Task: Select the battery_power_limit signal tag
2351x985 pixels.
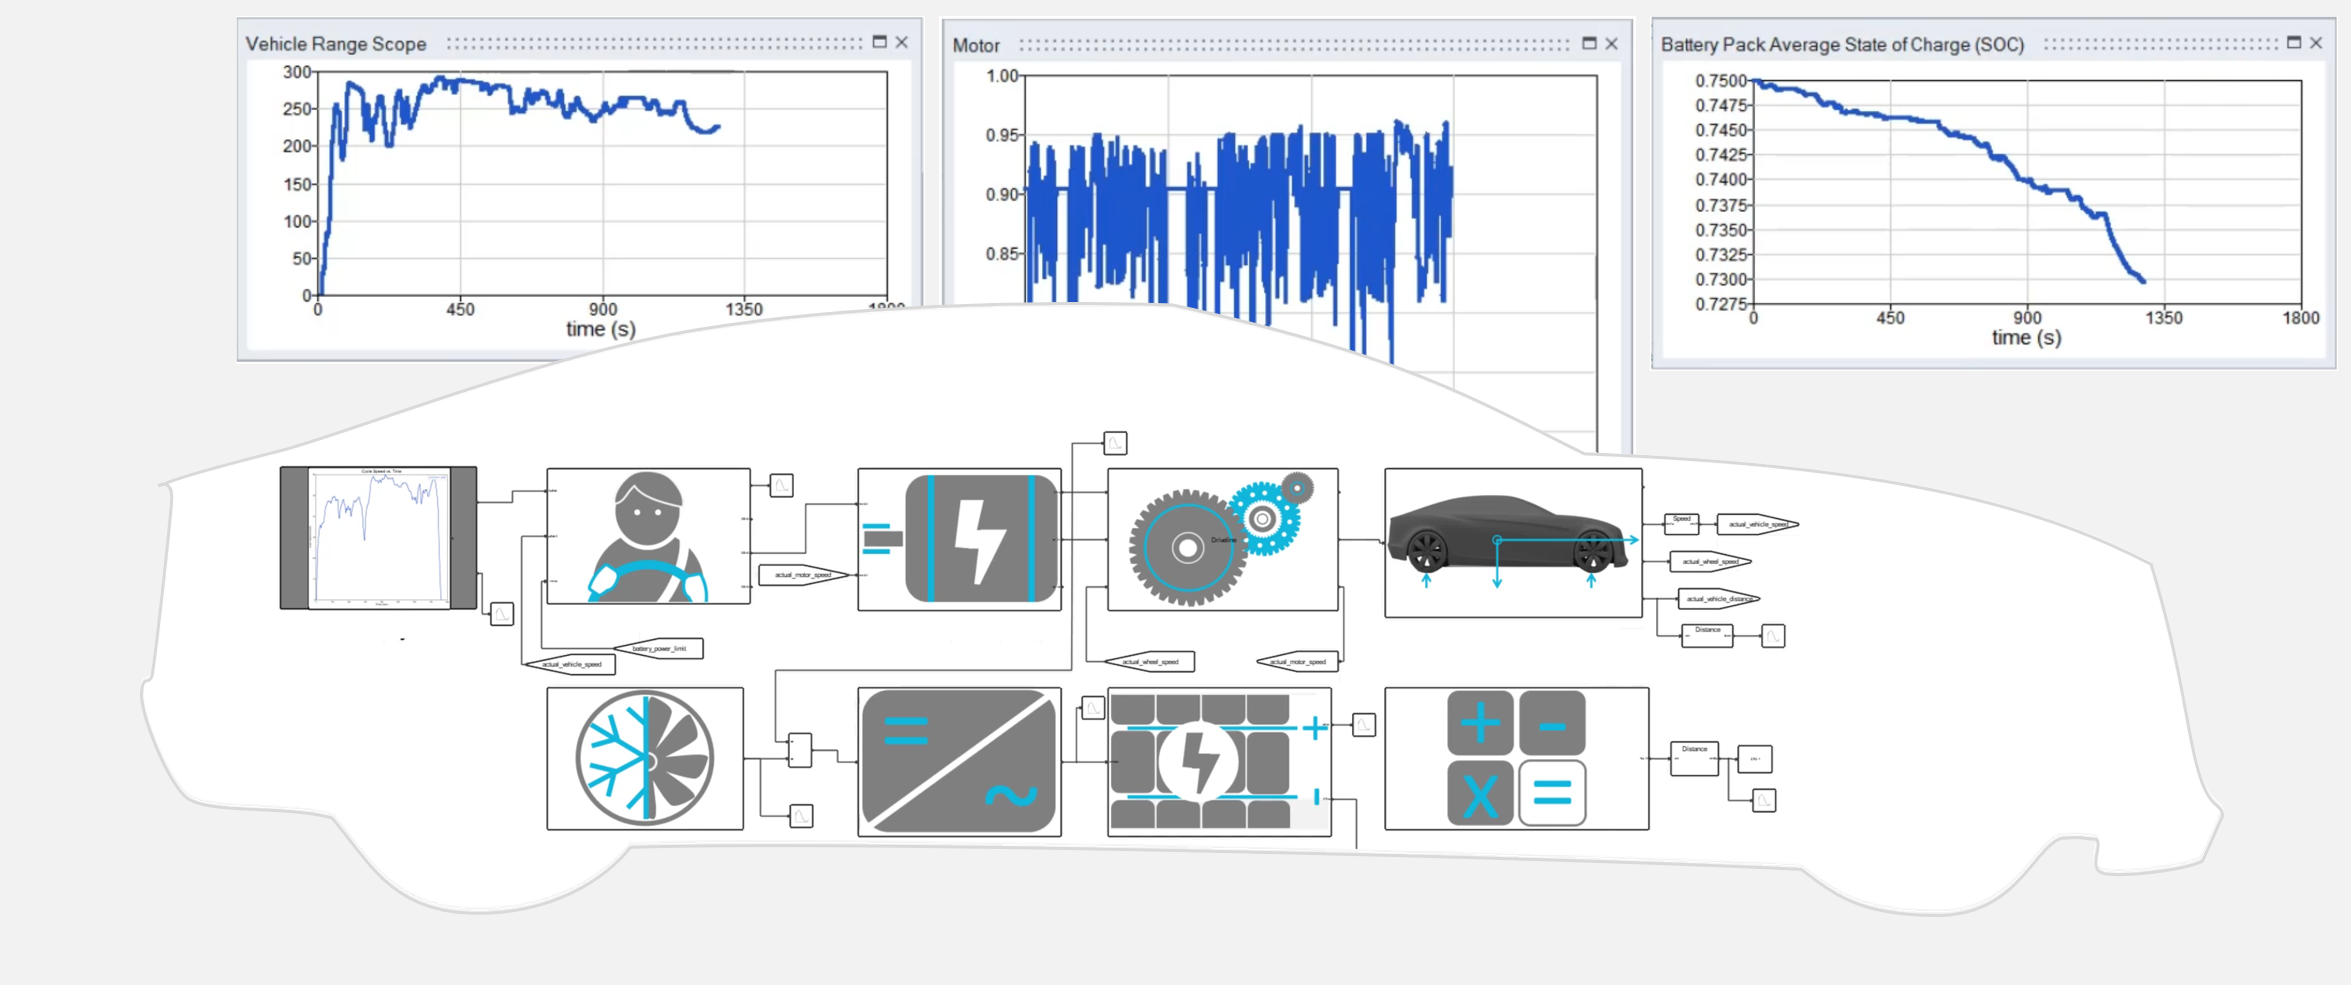Action: 660,649
